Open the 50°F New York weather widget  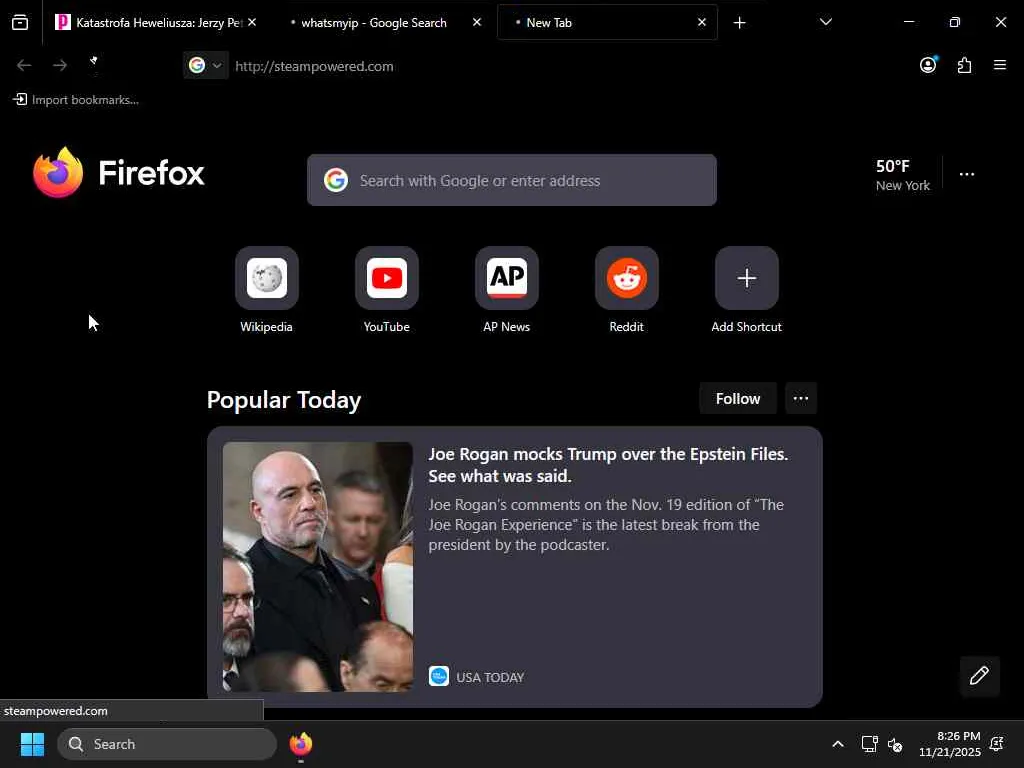coord(903,175)
